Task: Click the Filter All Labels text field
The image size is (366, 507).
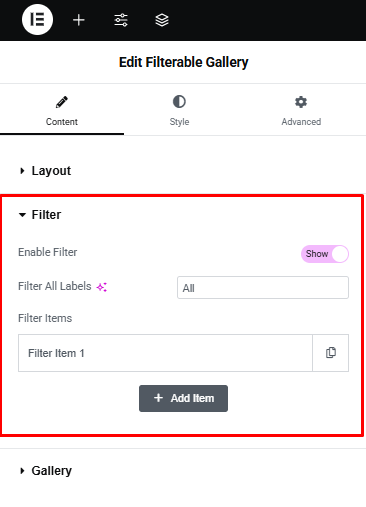Action: coord(263,288)
